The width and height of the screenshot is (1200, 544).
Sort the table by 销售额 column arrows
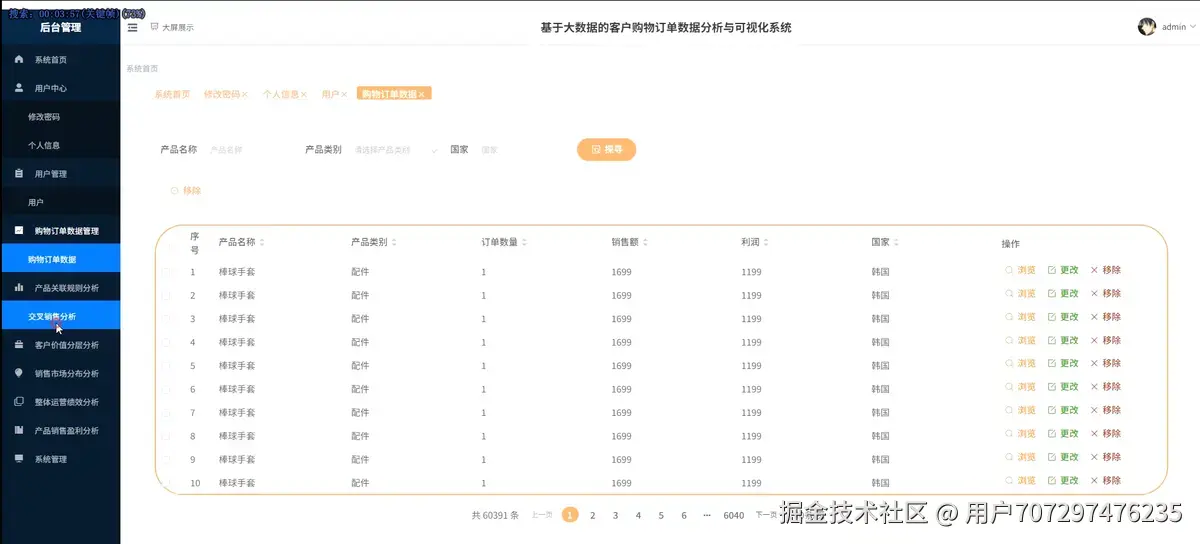click(x=646, y=243)
